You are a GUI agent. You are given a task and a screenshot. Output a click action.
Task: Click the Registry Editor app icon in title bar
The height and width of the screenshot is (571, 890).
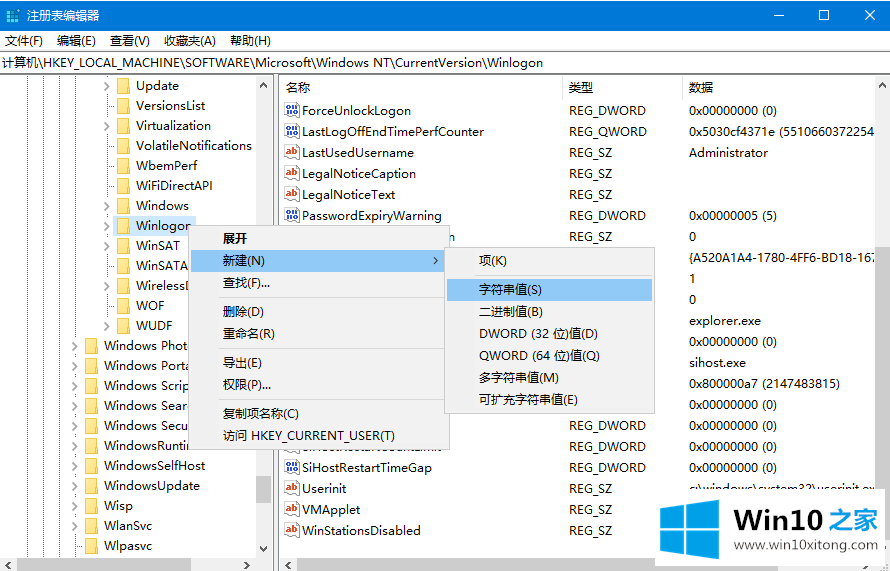(12, 15)
